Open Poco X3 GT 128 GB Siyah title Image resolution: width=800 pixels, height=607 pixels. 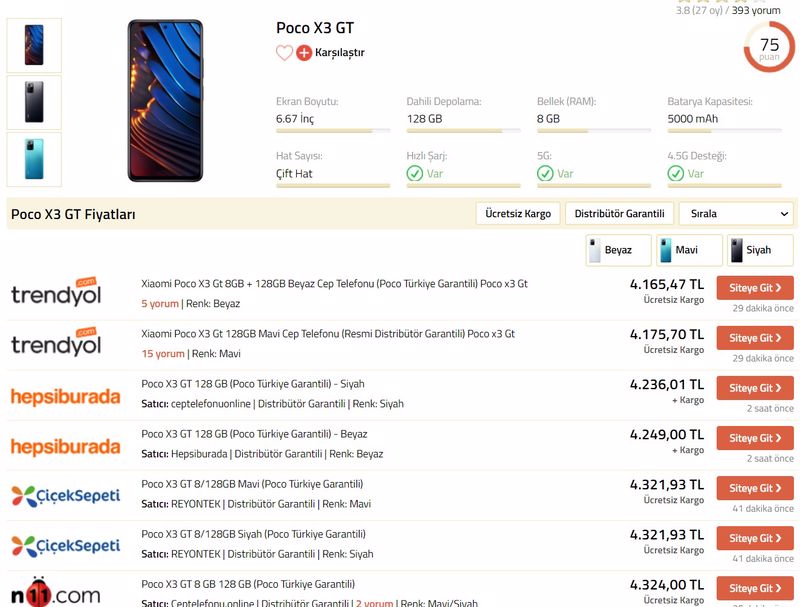click(253, 384)
